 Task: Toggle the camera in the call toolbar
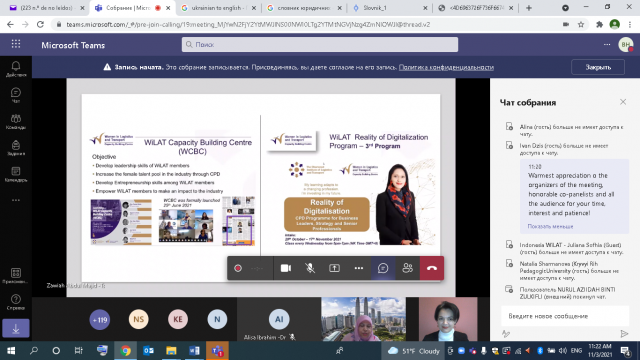coord(286,268)
